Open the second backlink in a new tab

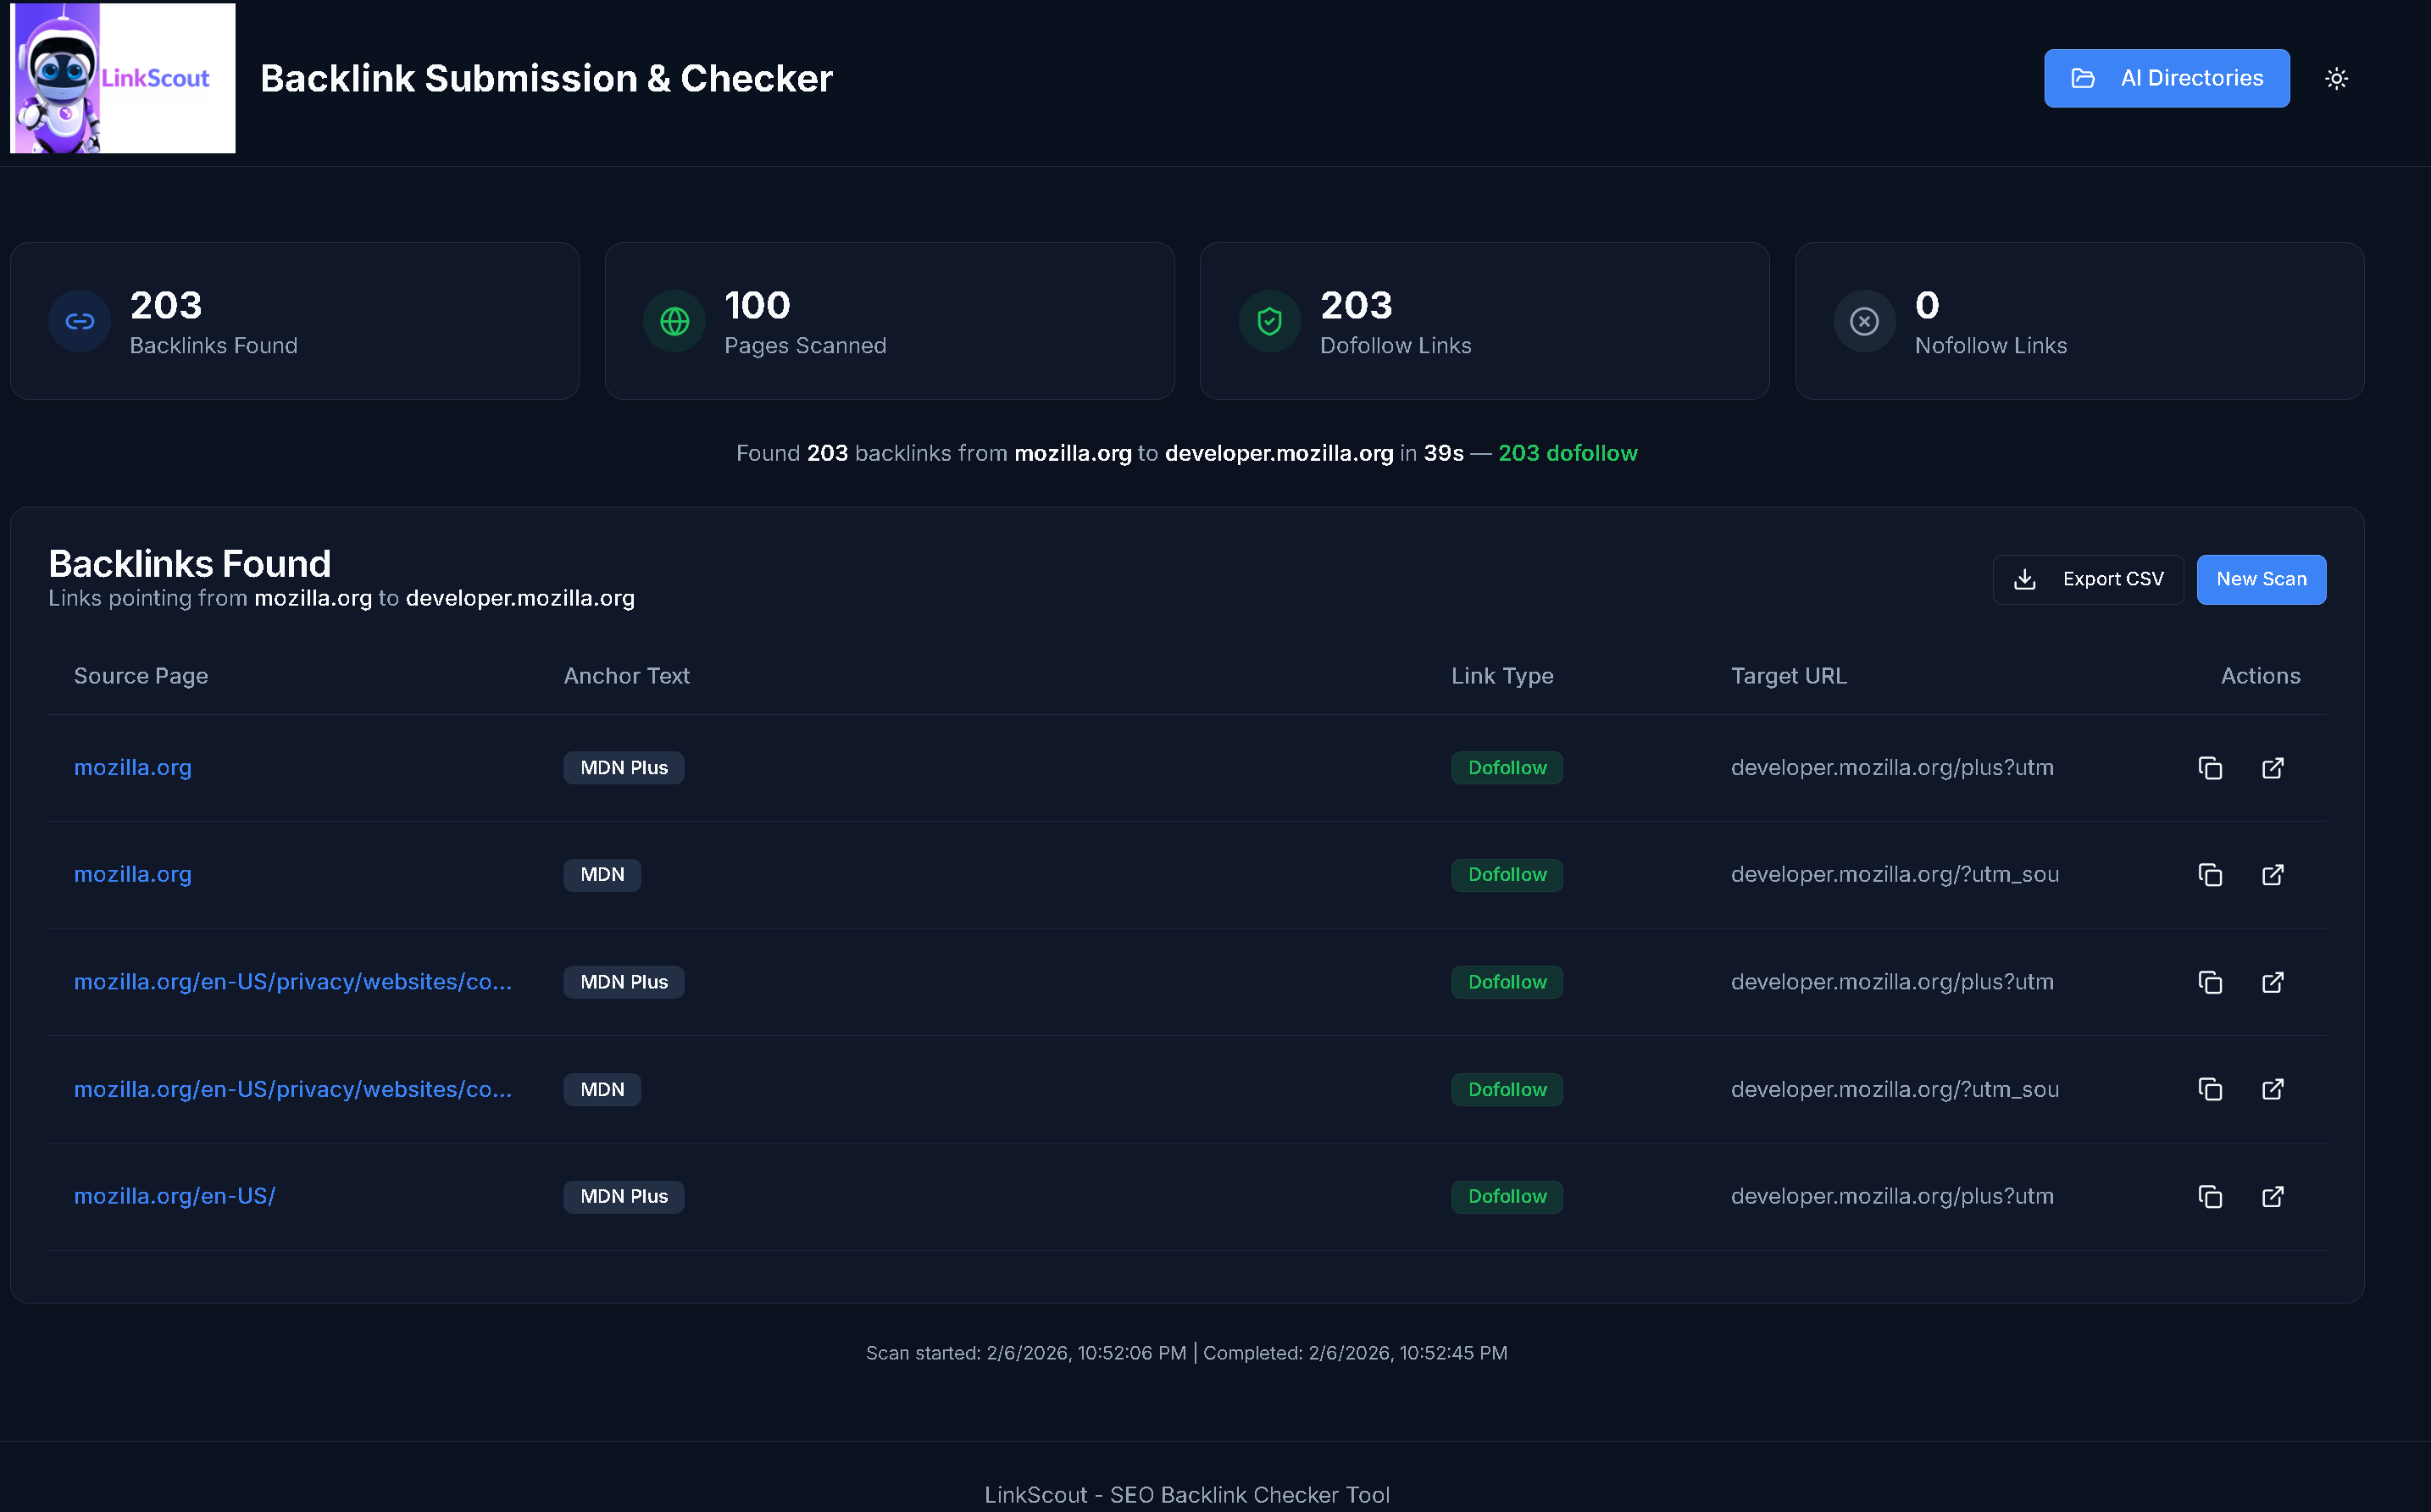point(2273,874)
